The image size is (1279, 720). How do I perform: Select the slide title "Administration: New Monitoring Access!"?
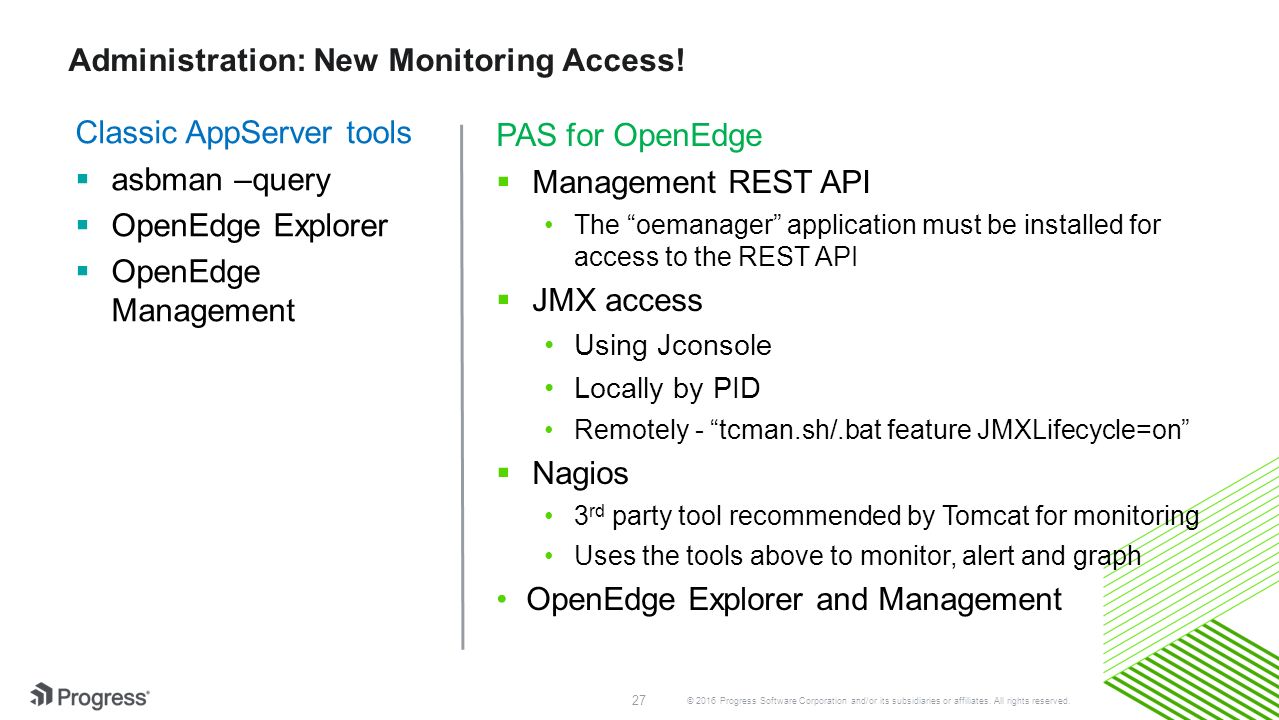click(x=377, y=61)
